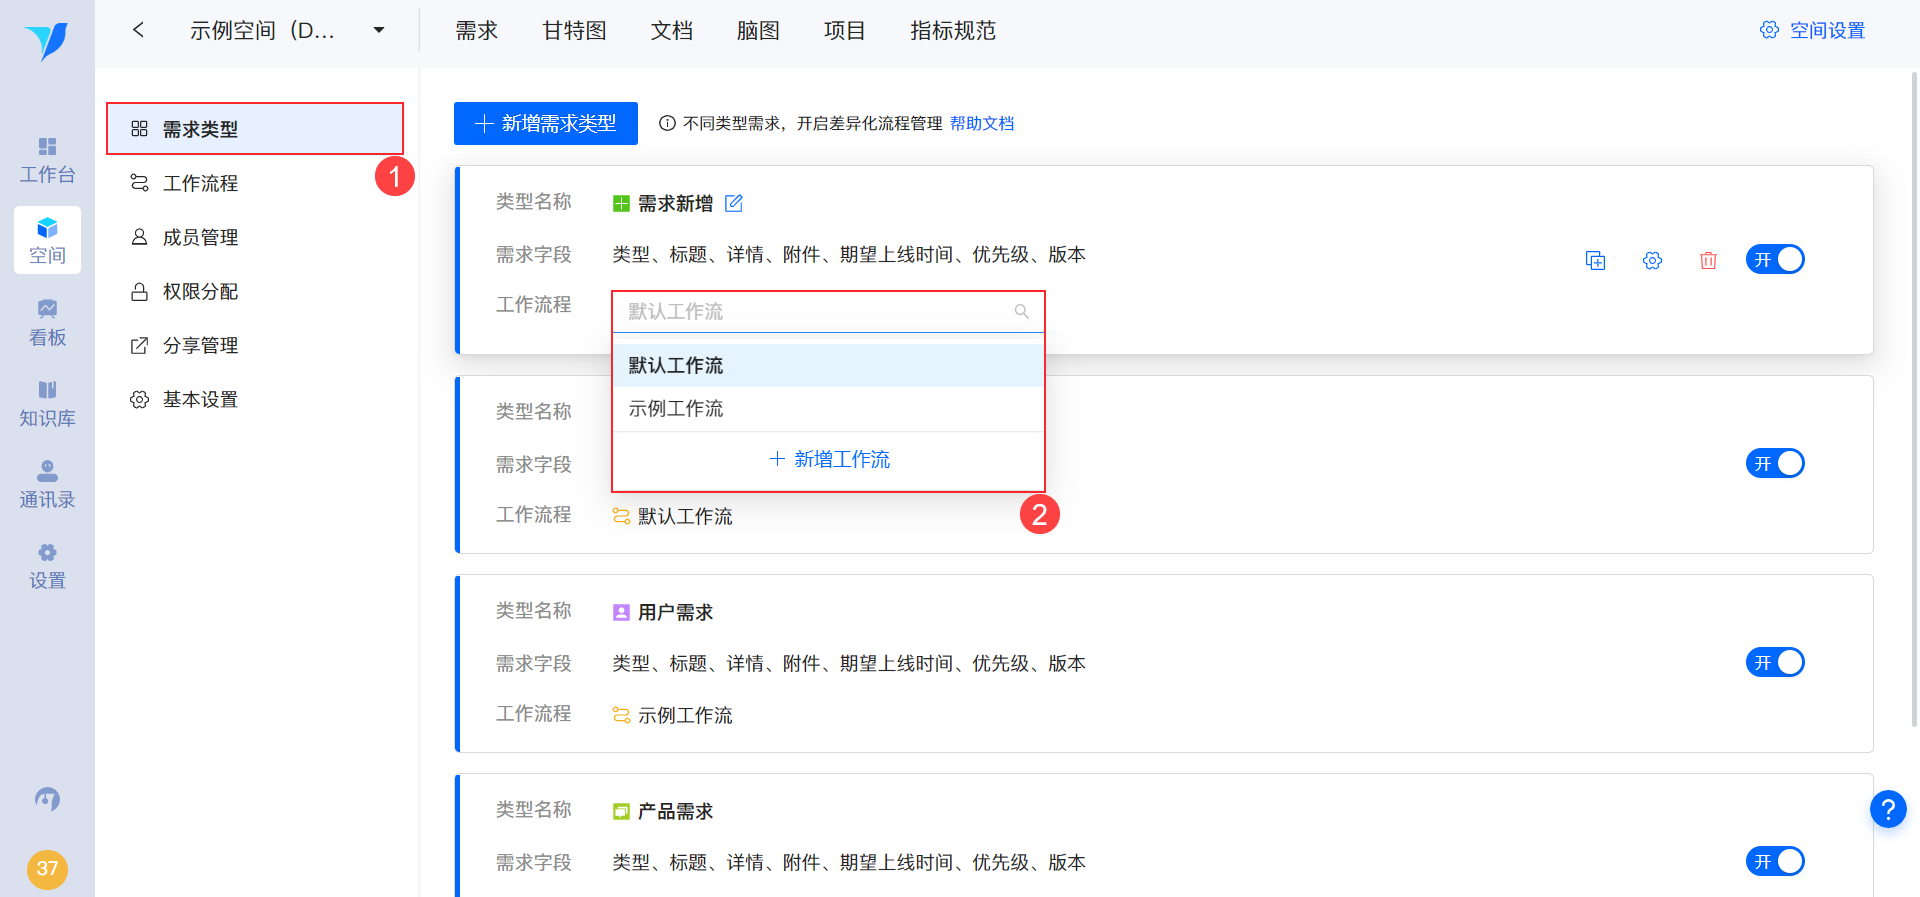Open the 工作台 workbench sidebar icon
The height and width of the screenshot is (897, 1920).
click(x=47, y=160)
